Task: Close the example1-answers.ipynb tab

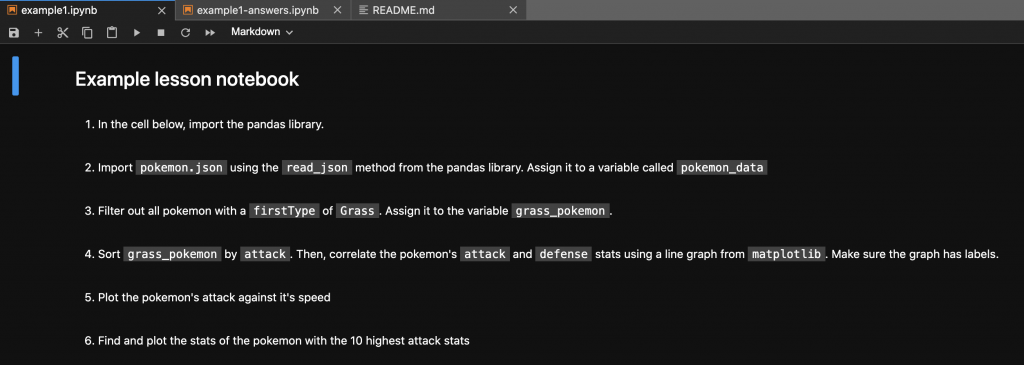Action: tap(337, 10)
